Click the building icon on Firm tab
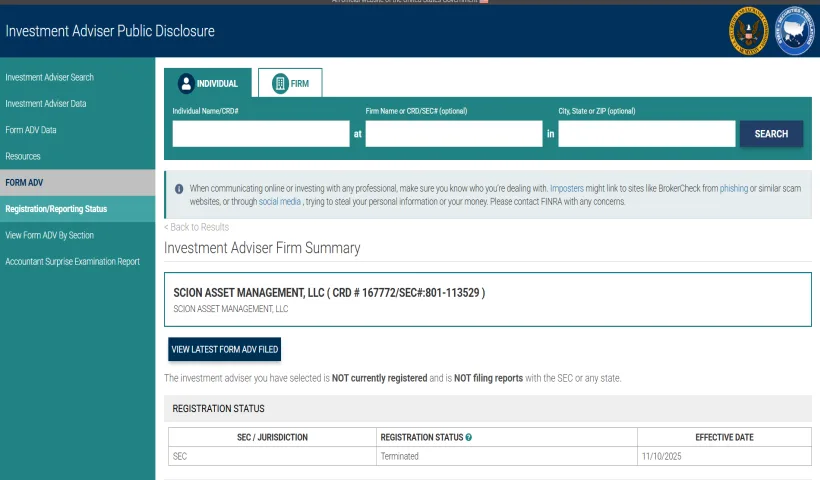 point(279,83)
